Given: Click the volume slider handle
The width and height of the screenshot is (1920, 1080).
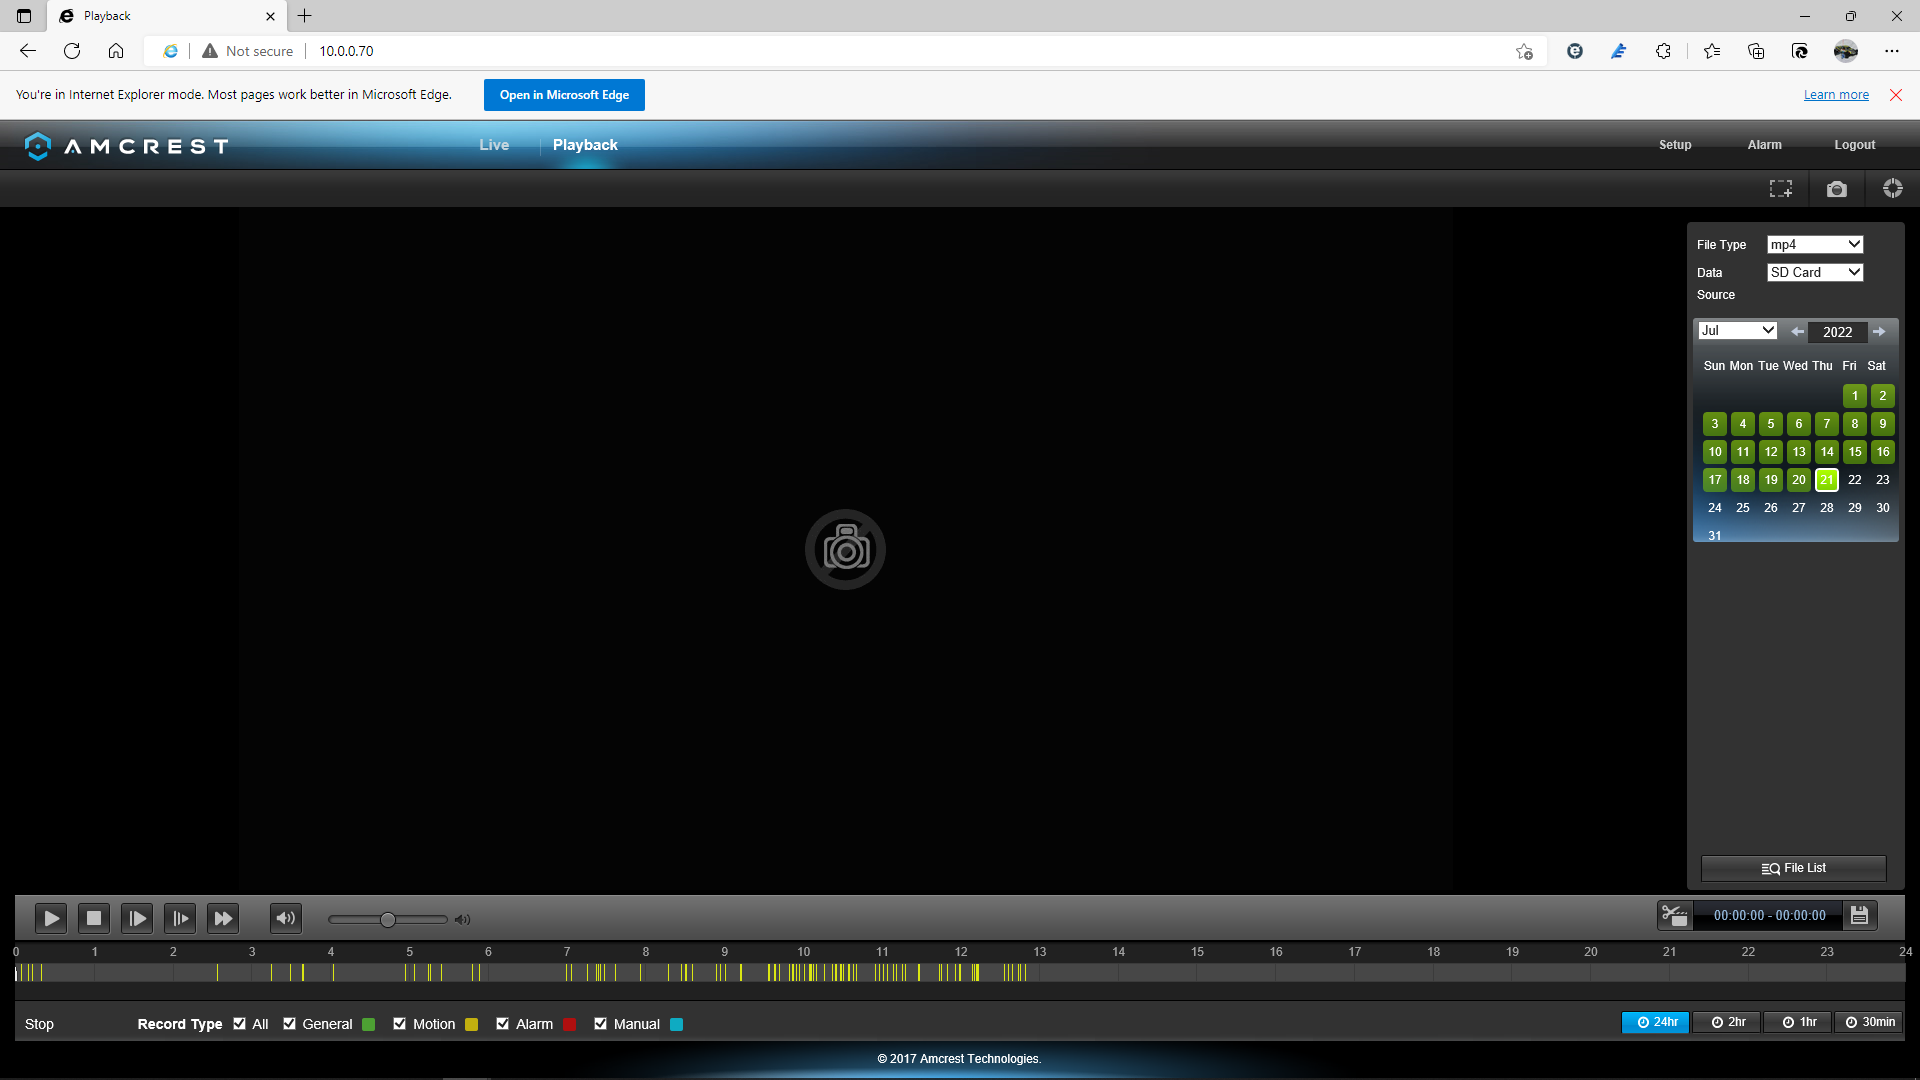Looking at the screenshot, I should click(388, 919).
